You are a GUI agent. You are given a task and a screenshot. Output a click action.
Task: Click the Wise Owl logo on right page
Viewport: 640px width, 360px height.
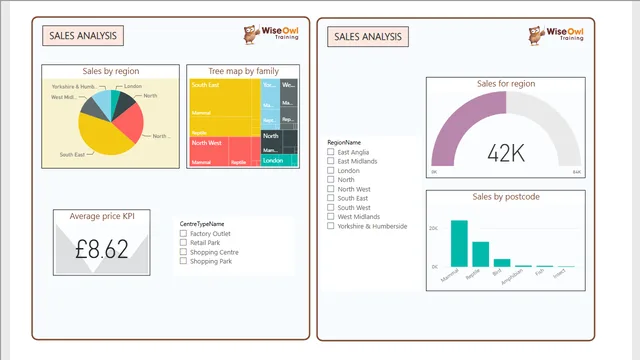coord(556,35)
